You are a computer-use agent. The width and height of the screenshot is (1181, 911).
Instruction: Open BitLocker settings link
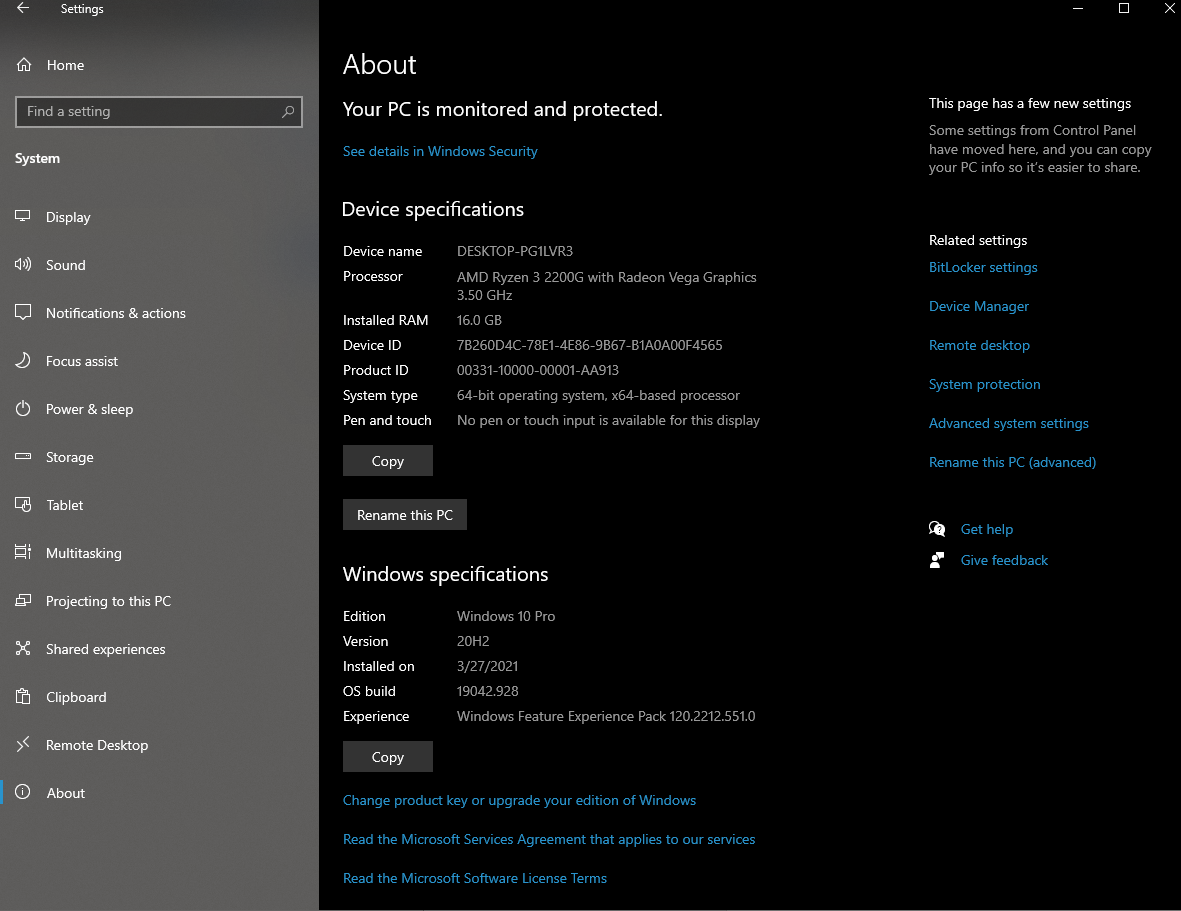[x=983, y=267]
